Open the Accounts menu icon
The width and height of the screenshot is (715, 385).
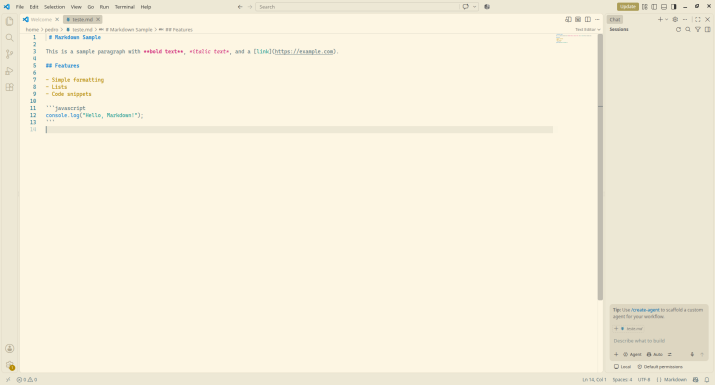(x=9, y=349)
